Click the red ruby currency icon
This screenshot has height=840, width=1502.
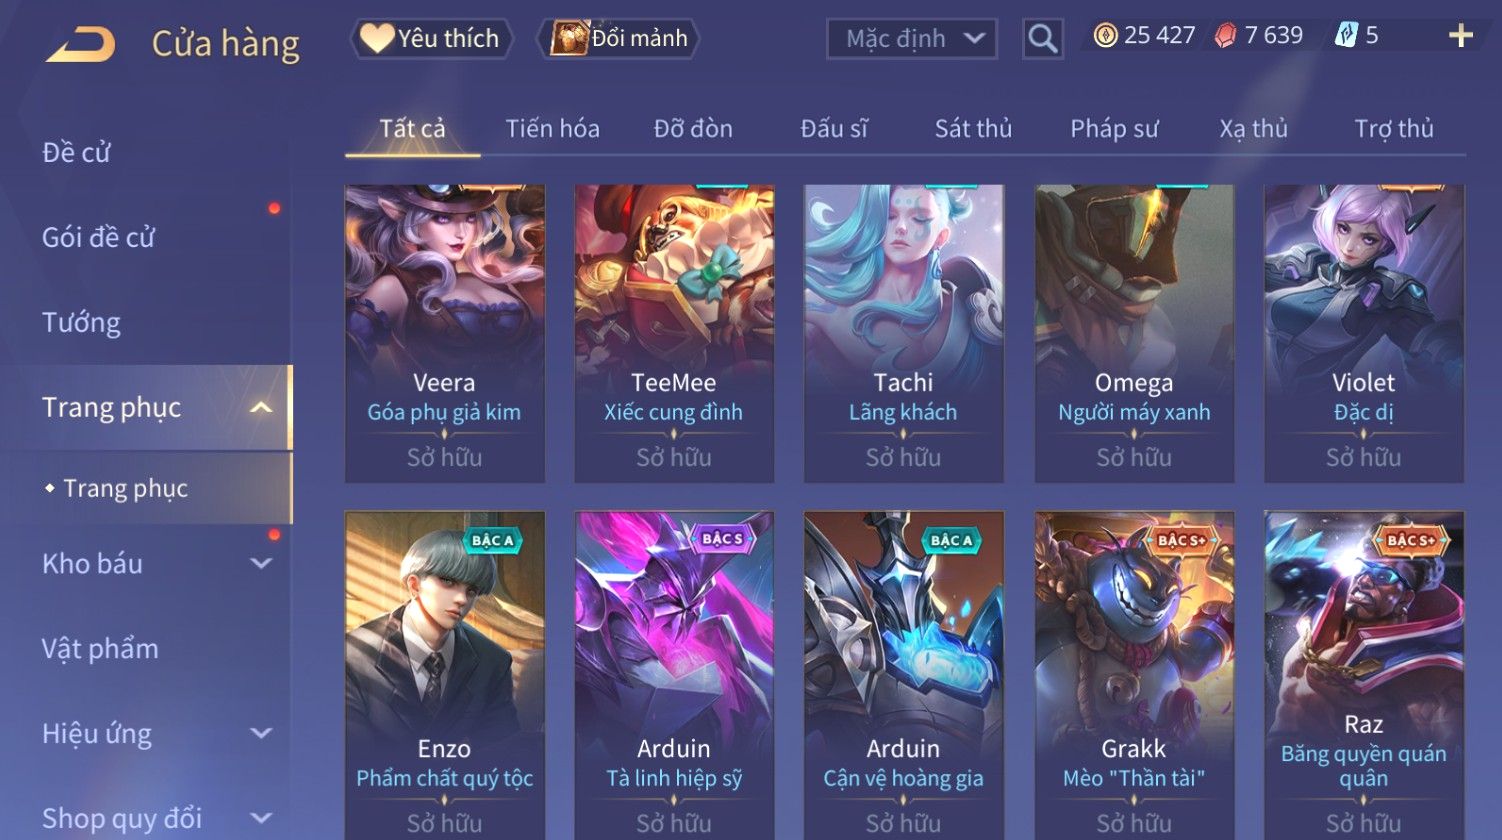coord(1225,36)
